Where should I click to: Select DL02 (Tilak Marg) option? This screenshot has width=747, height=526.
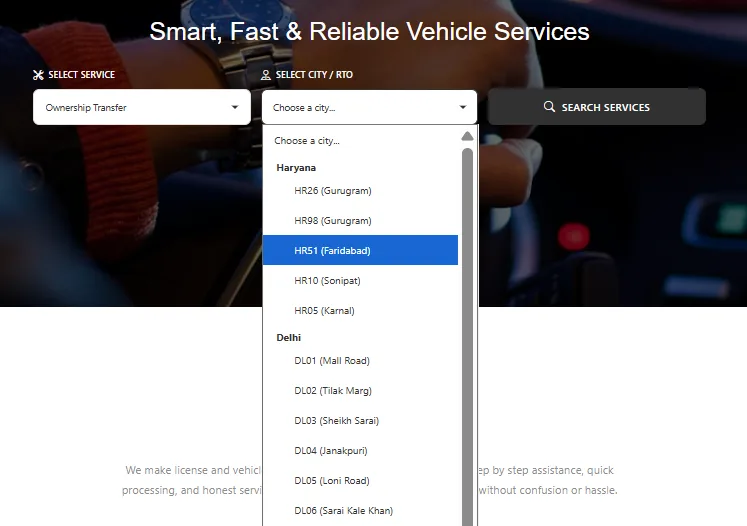coord(360,391)
